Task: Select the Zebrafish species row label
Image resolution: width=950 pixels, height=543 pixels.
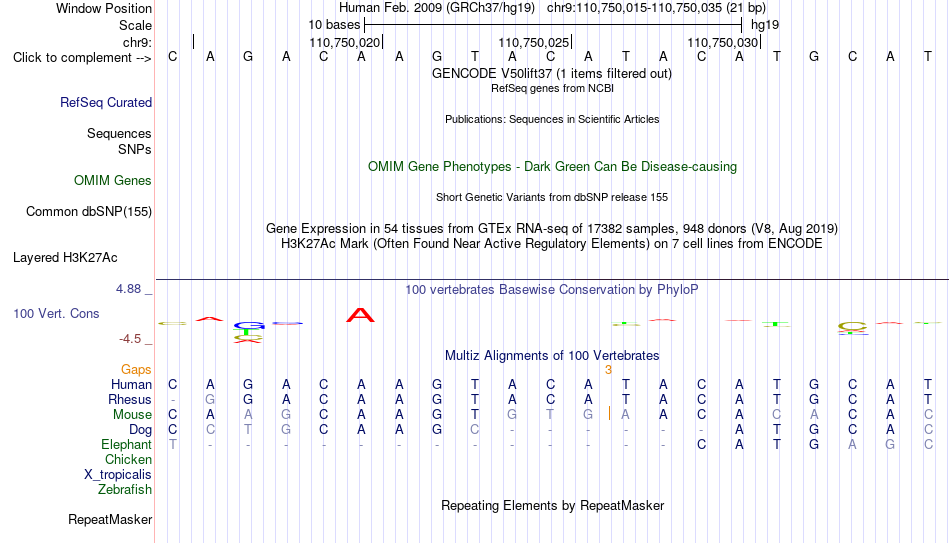Action: [125, 490]
